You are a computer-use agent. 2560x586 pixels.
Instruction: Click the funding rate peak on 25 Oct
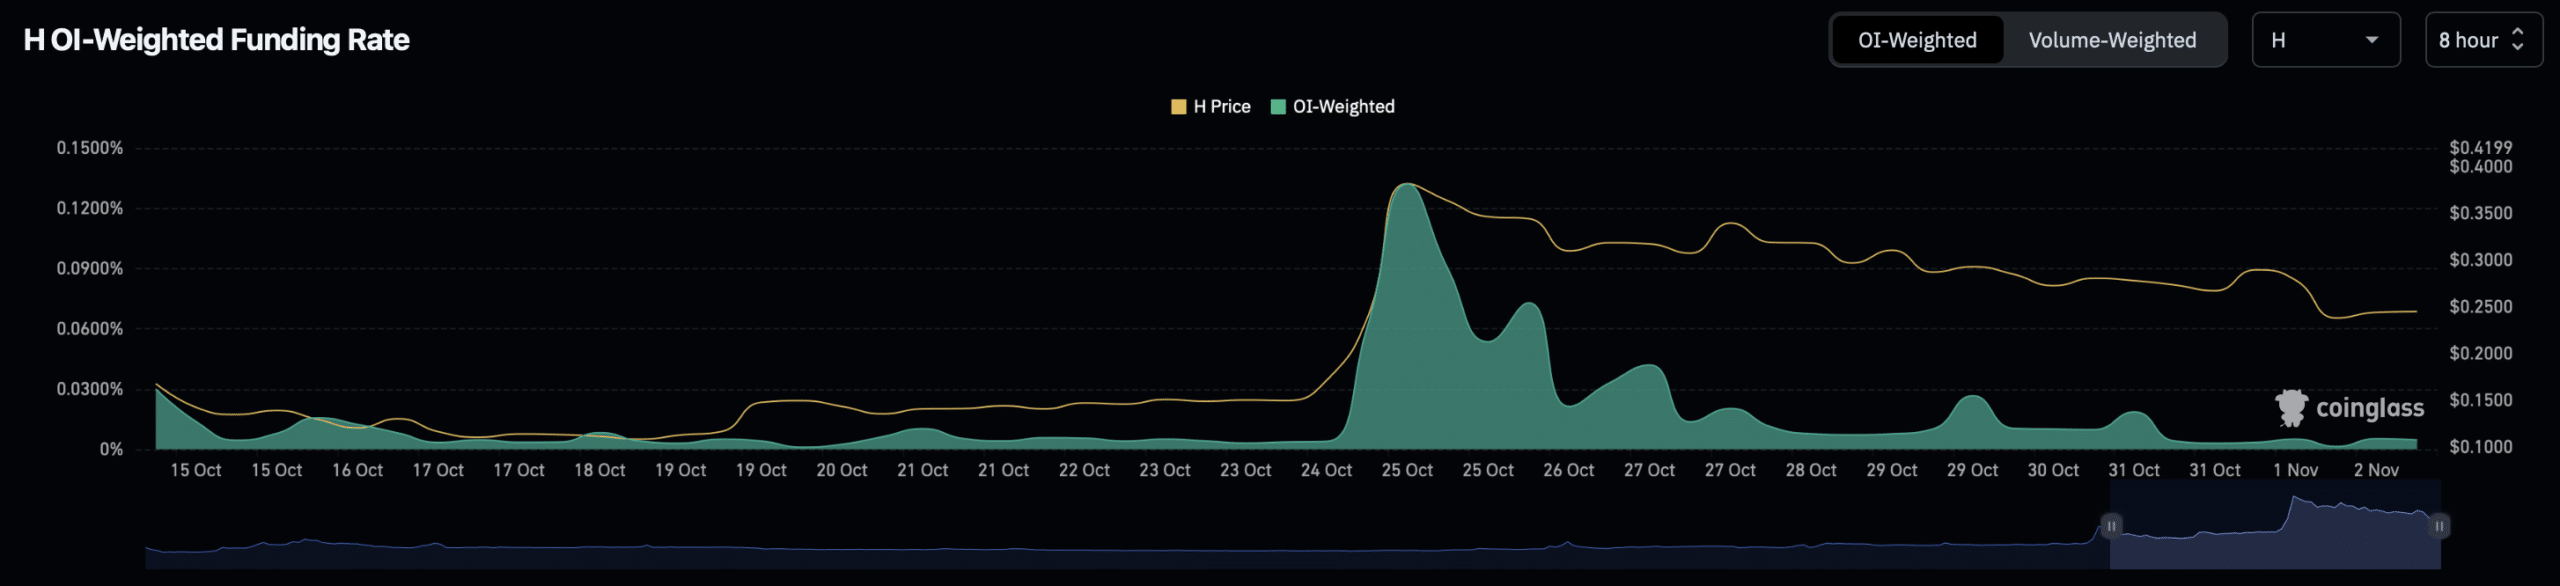tap(1408, 184)
